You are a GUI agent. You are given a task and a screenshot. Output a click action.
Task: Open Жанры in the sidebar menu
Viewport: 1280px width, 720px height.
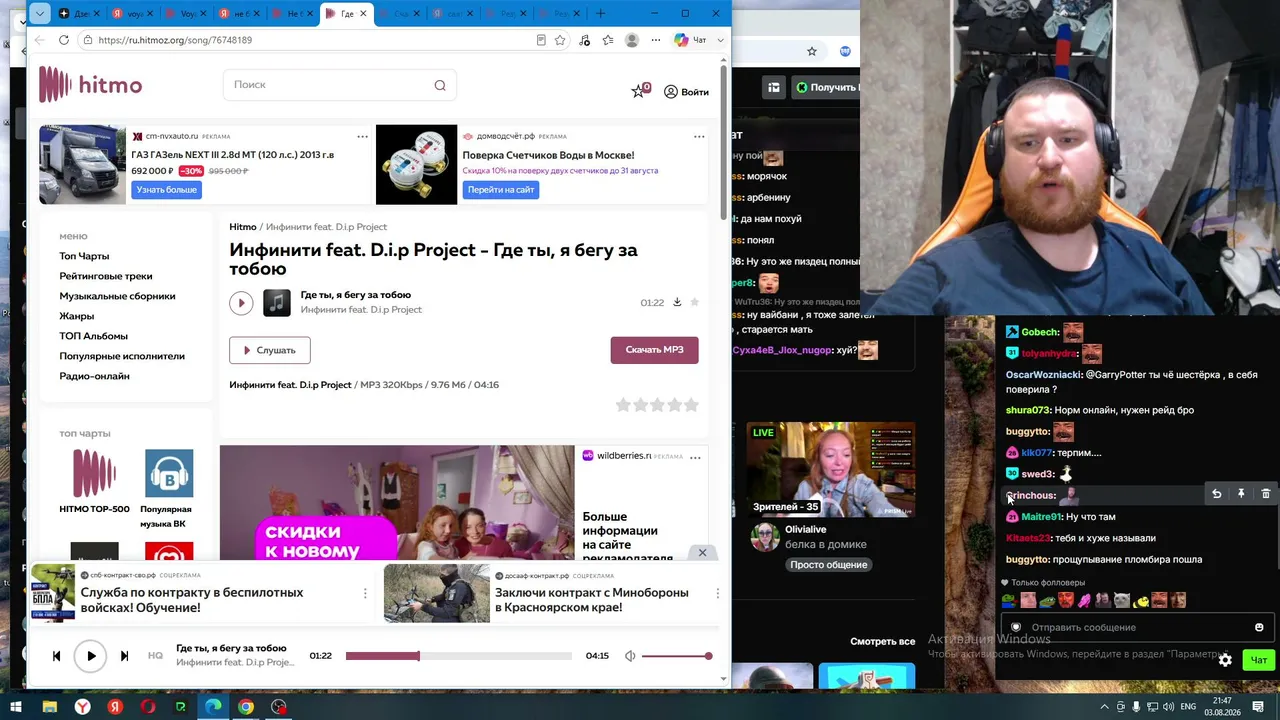coord(76,316)
